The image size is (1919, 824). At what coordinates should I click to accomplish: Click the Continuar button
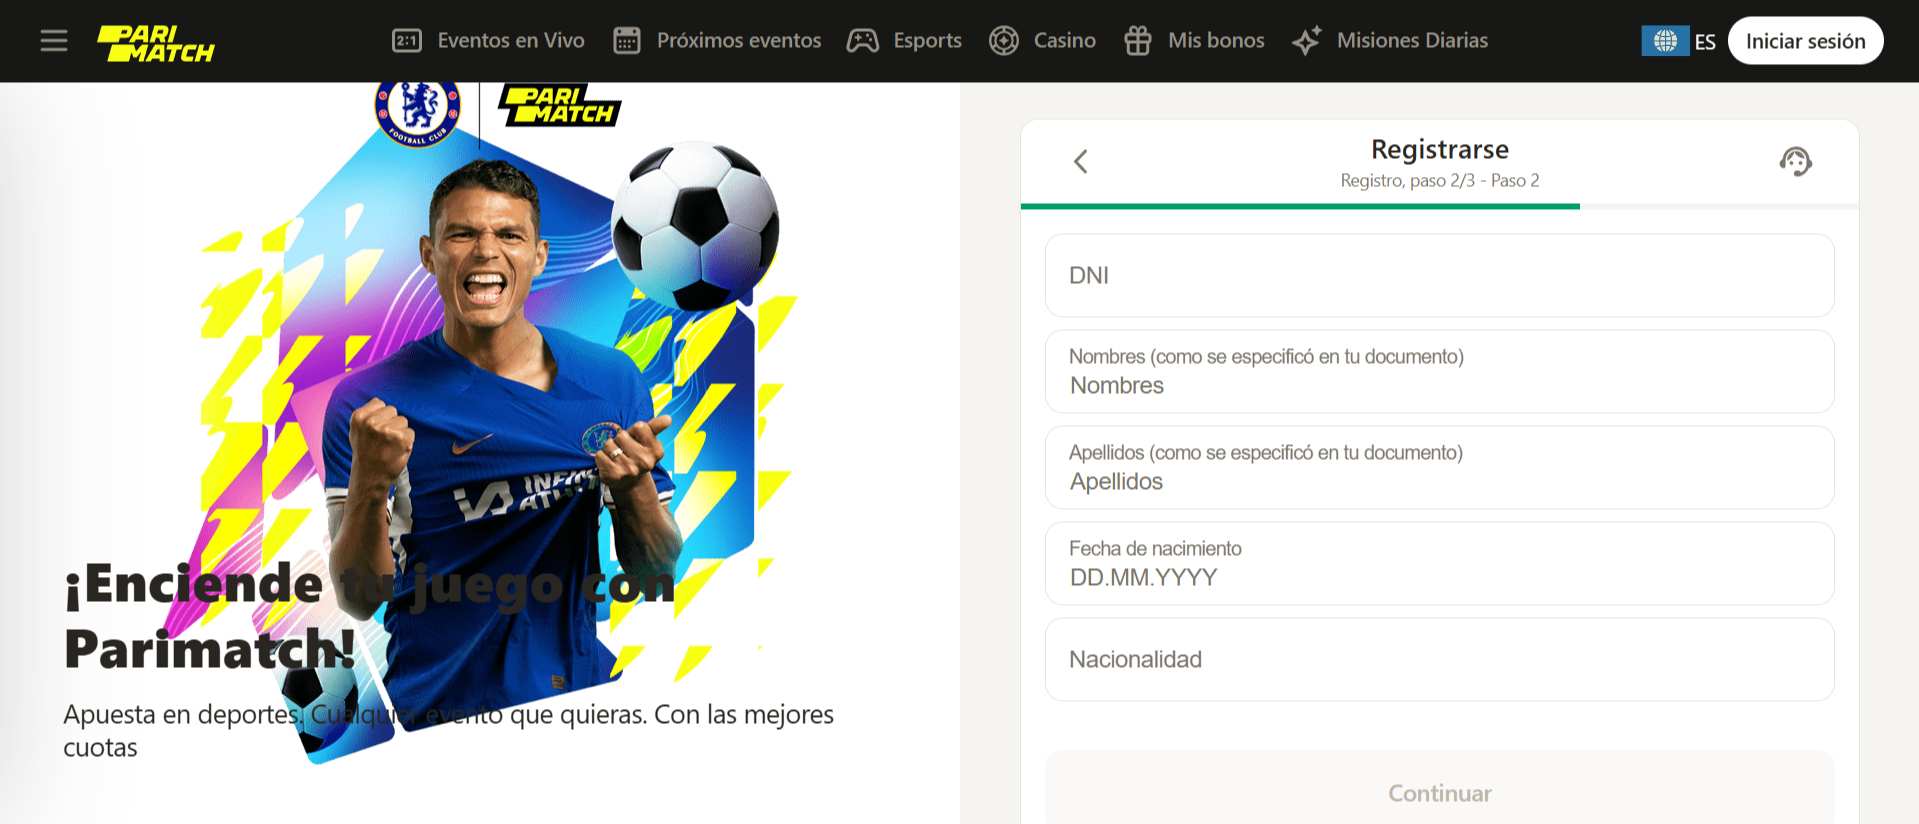[1440, 793]
